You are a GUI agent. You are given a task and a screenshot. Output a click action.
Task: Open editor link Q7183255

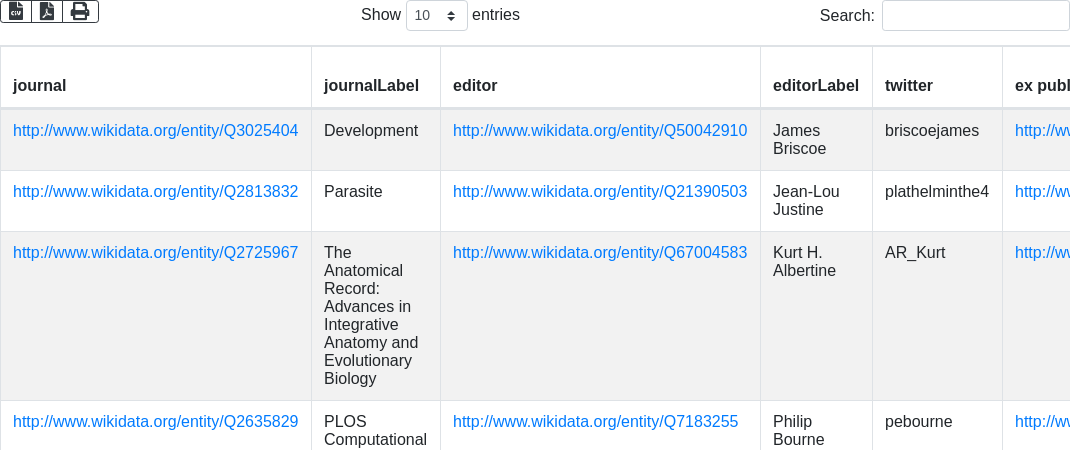(x=595, y=422)
